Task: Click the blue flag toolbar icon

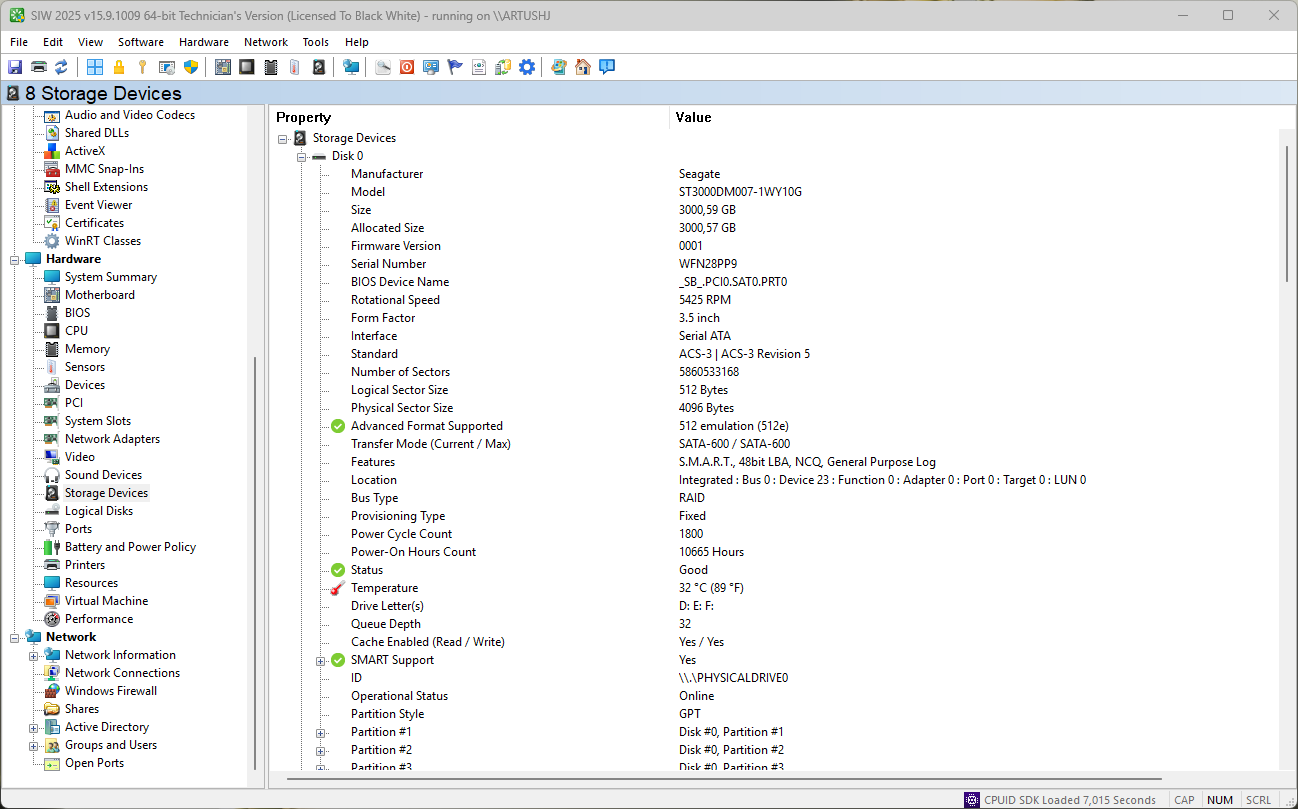Action: coord(455,67)
